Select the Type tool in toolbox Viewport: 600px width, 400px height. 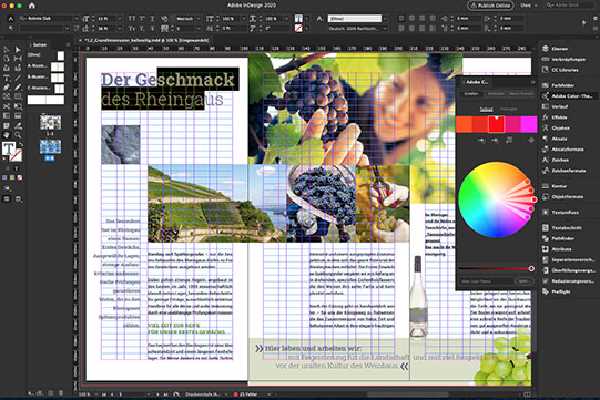tap(7, 76)
